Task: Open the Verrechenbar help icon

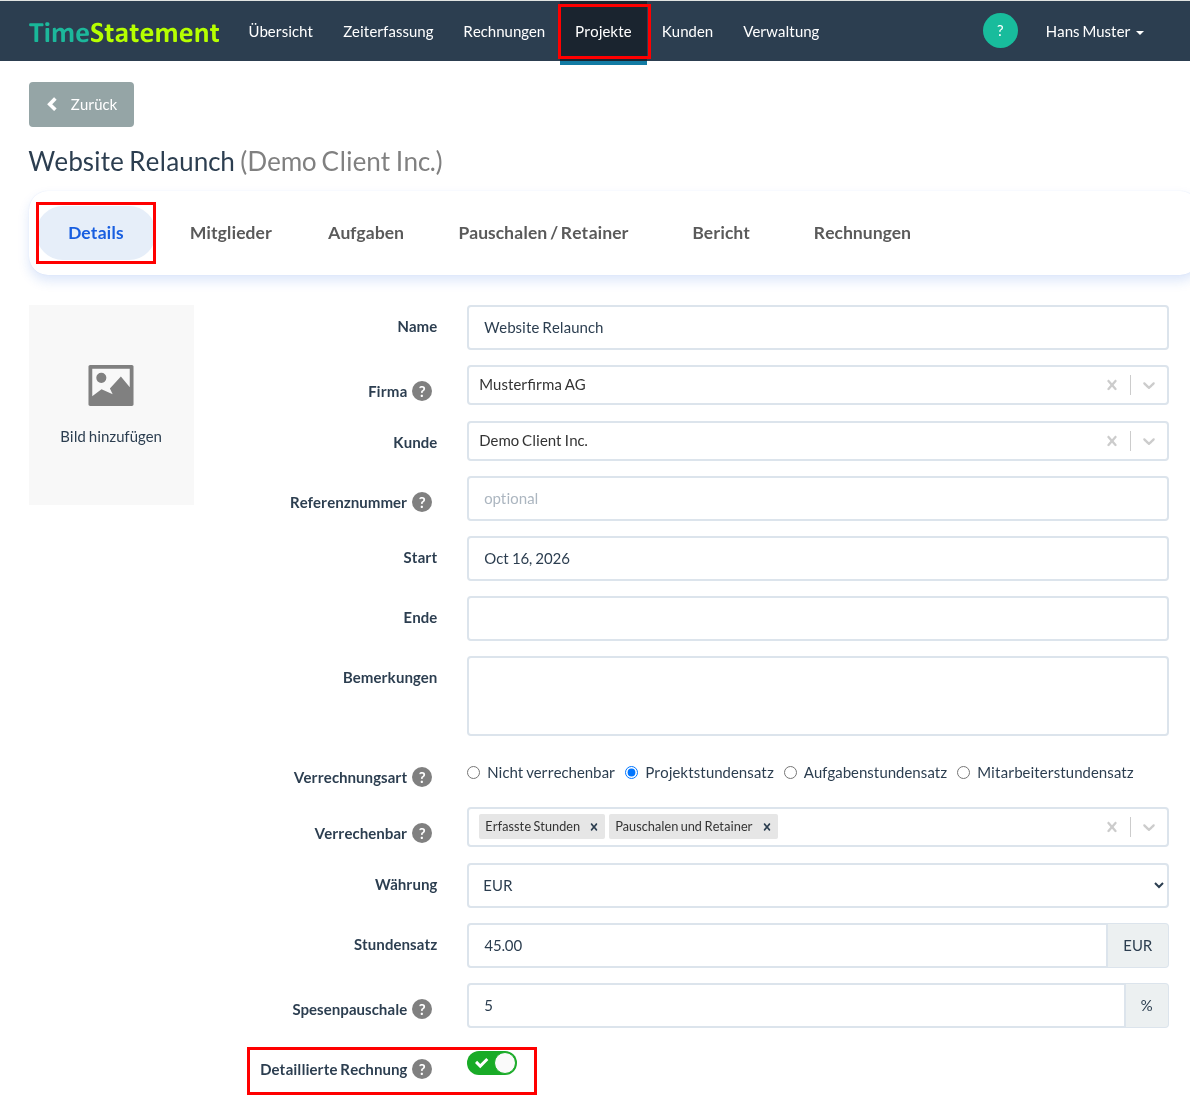Action: (x=422, y=833)
